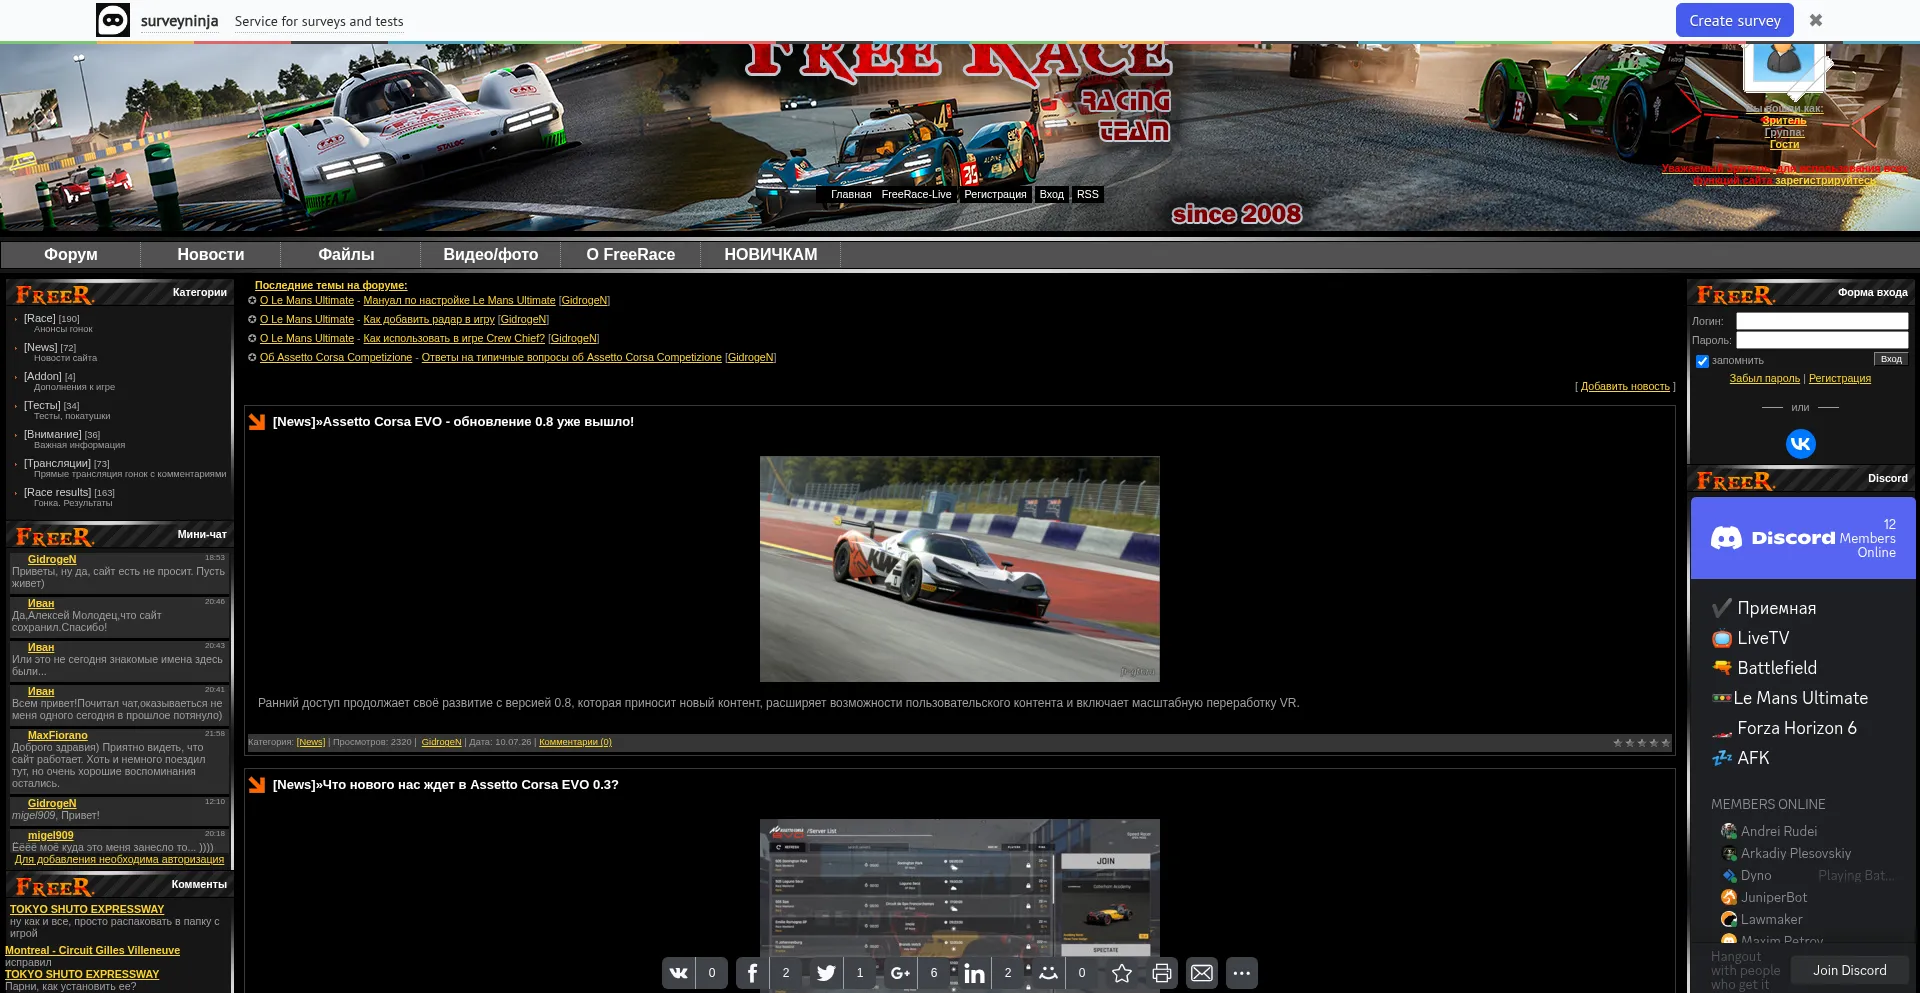Click the Логин input field
The height and width of the screenshot is (993, 1920).
point(1822,321)
